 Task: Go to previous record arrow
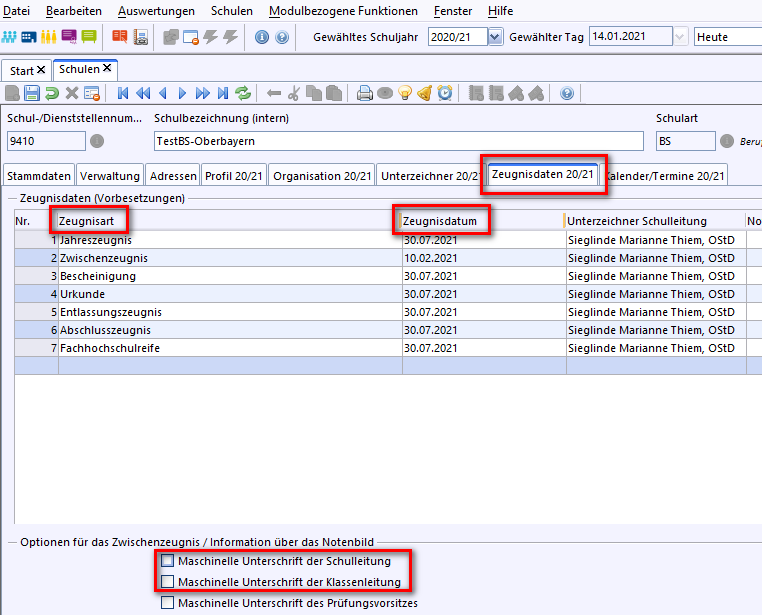click(163, 93)
